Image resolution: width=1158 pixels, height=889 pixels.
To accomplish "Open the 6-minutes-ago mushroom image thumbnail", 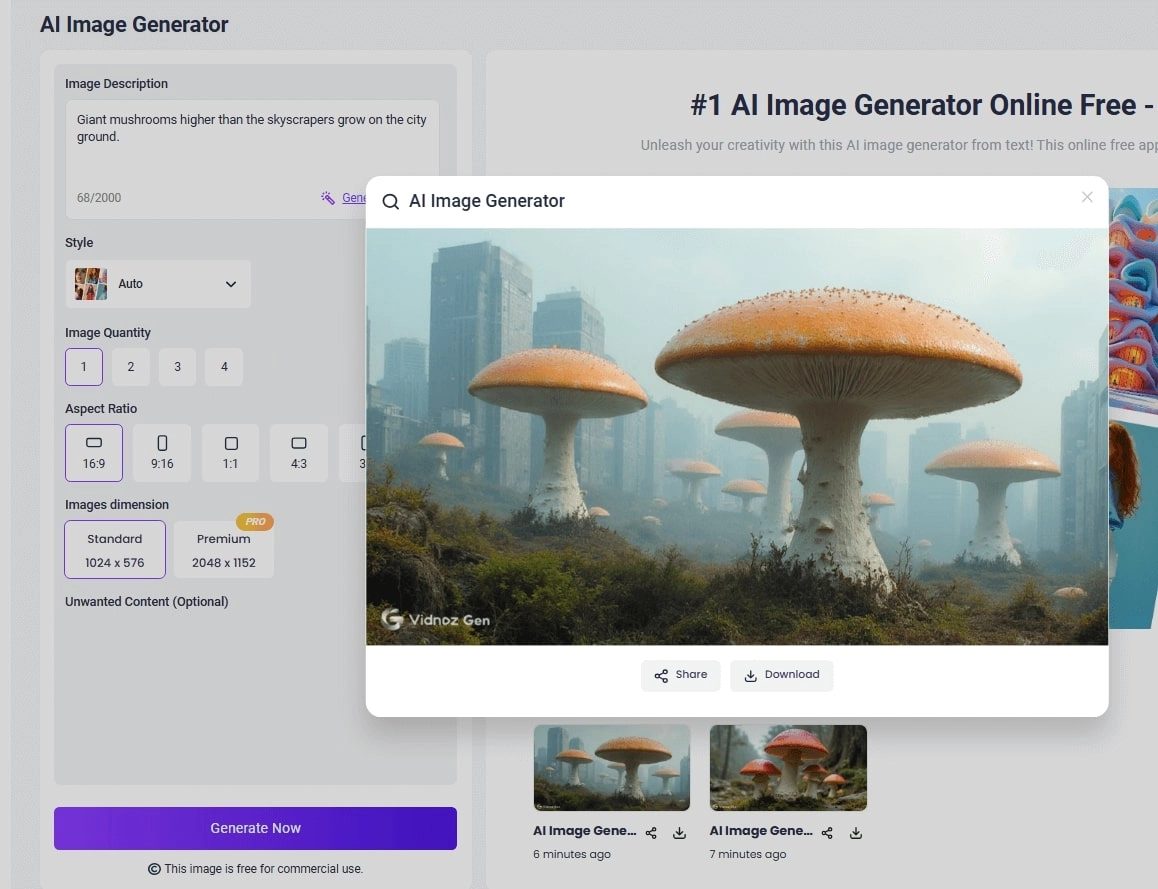I will [x=611, y=767].
